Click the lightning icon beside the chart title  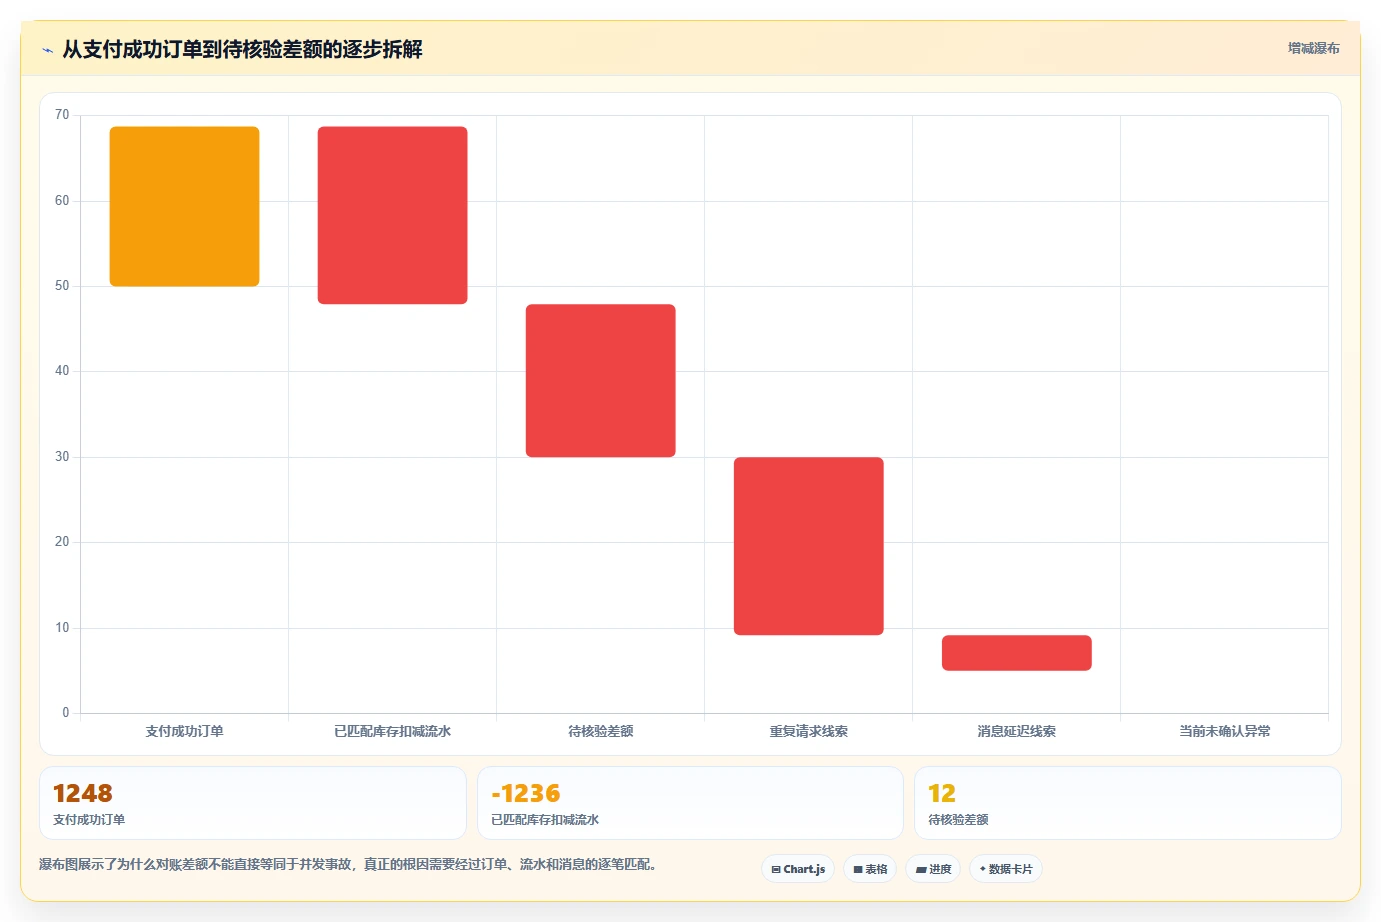[47, 50]
